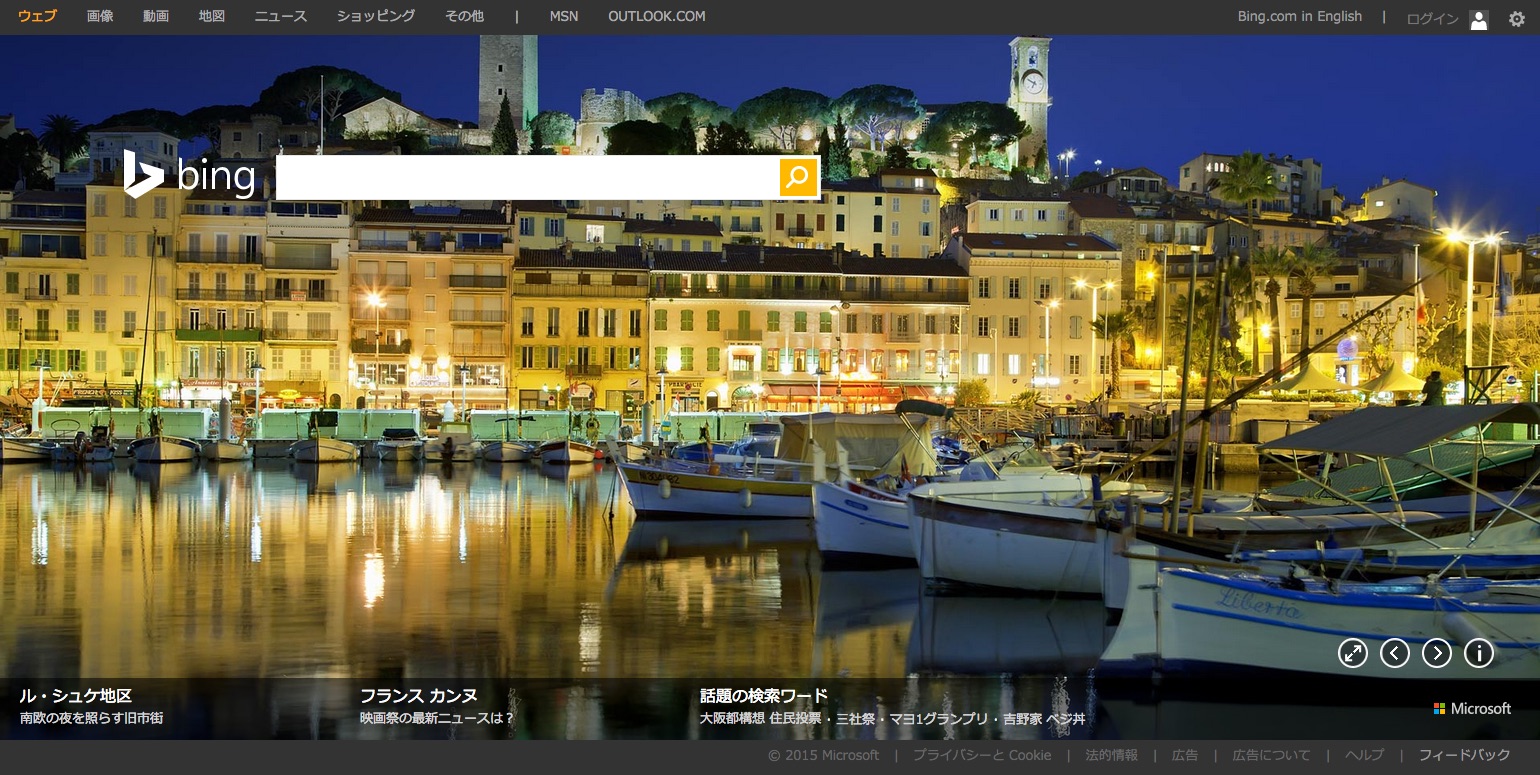The height and width of the screenshot is (775, 1540).
Task: Click inside the Bing search box
Action: pos(527,178)
